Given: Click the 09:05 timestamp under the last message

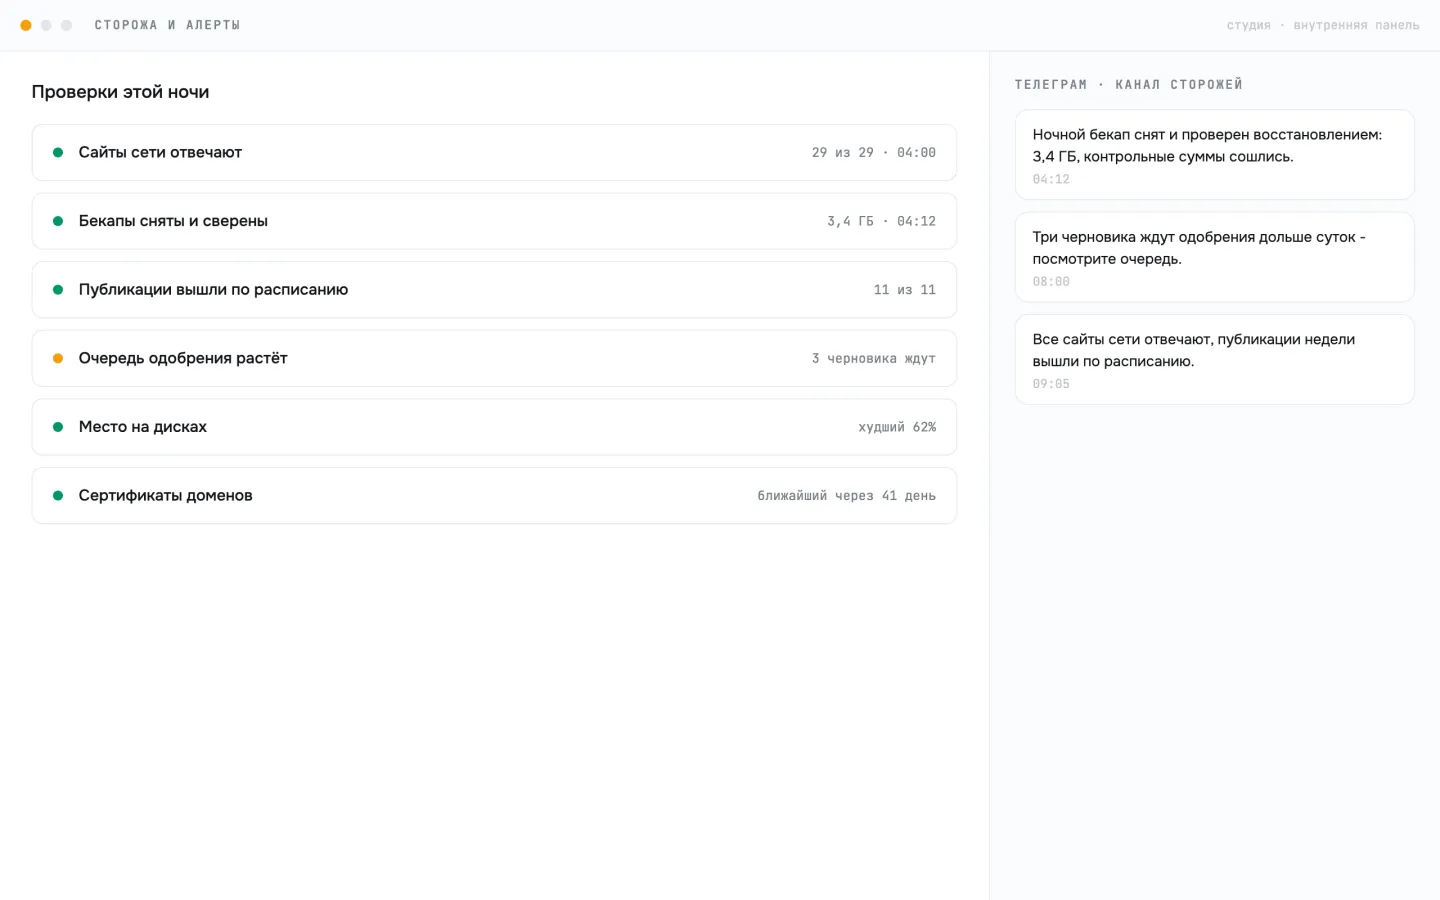Looking at the screenshot, I should tap(1051, 384).
